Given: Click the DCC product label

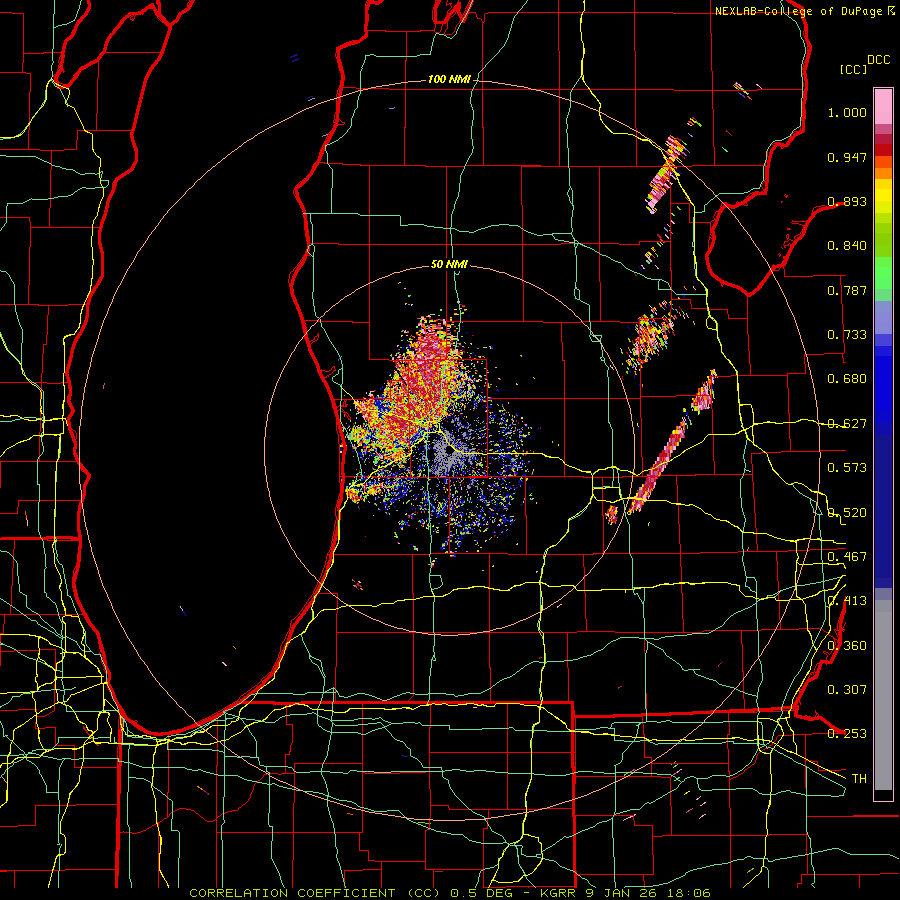Looking at the screenshot, I should coord(878,60).
